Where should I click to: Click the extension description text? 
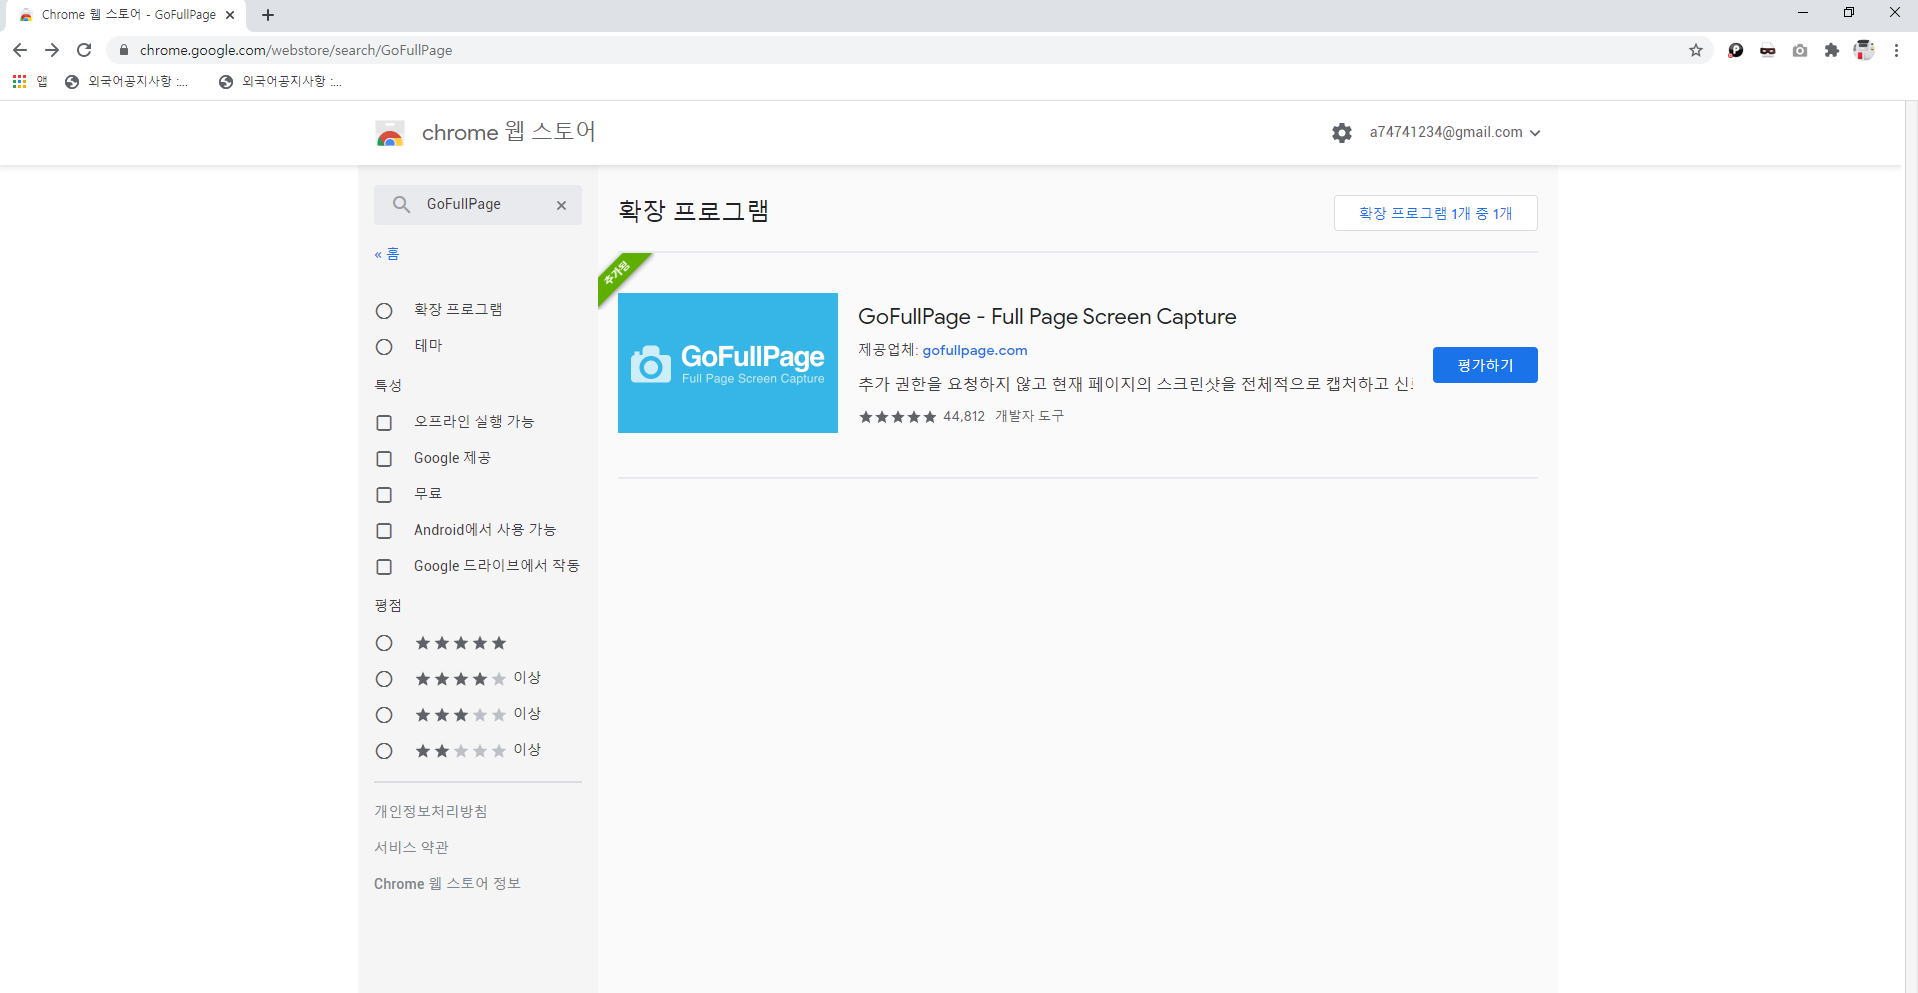[x=1136, y=384]
